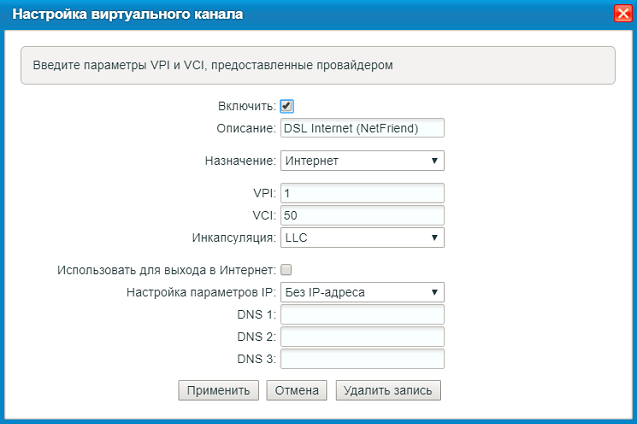The width and height of the screenshot is (637, 424).
Task: Click the Описание label text
Action: (x=245, y=128)
